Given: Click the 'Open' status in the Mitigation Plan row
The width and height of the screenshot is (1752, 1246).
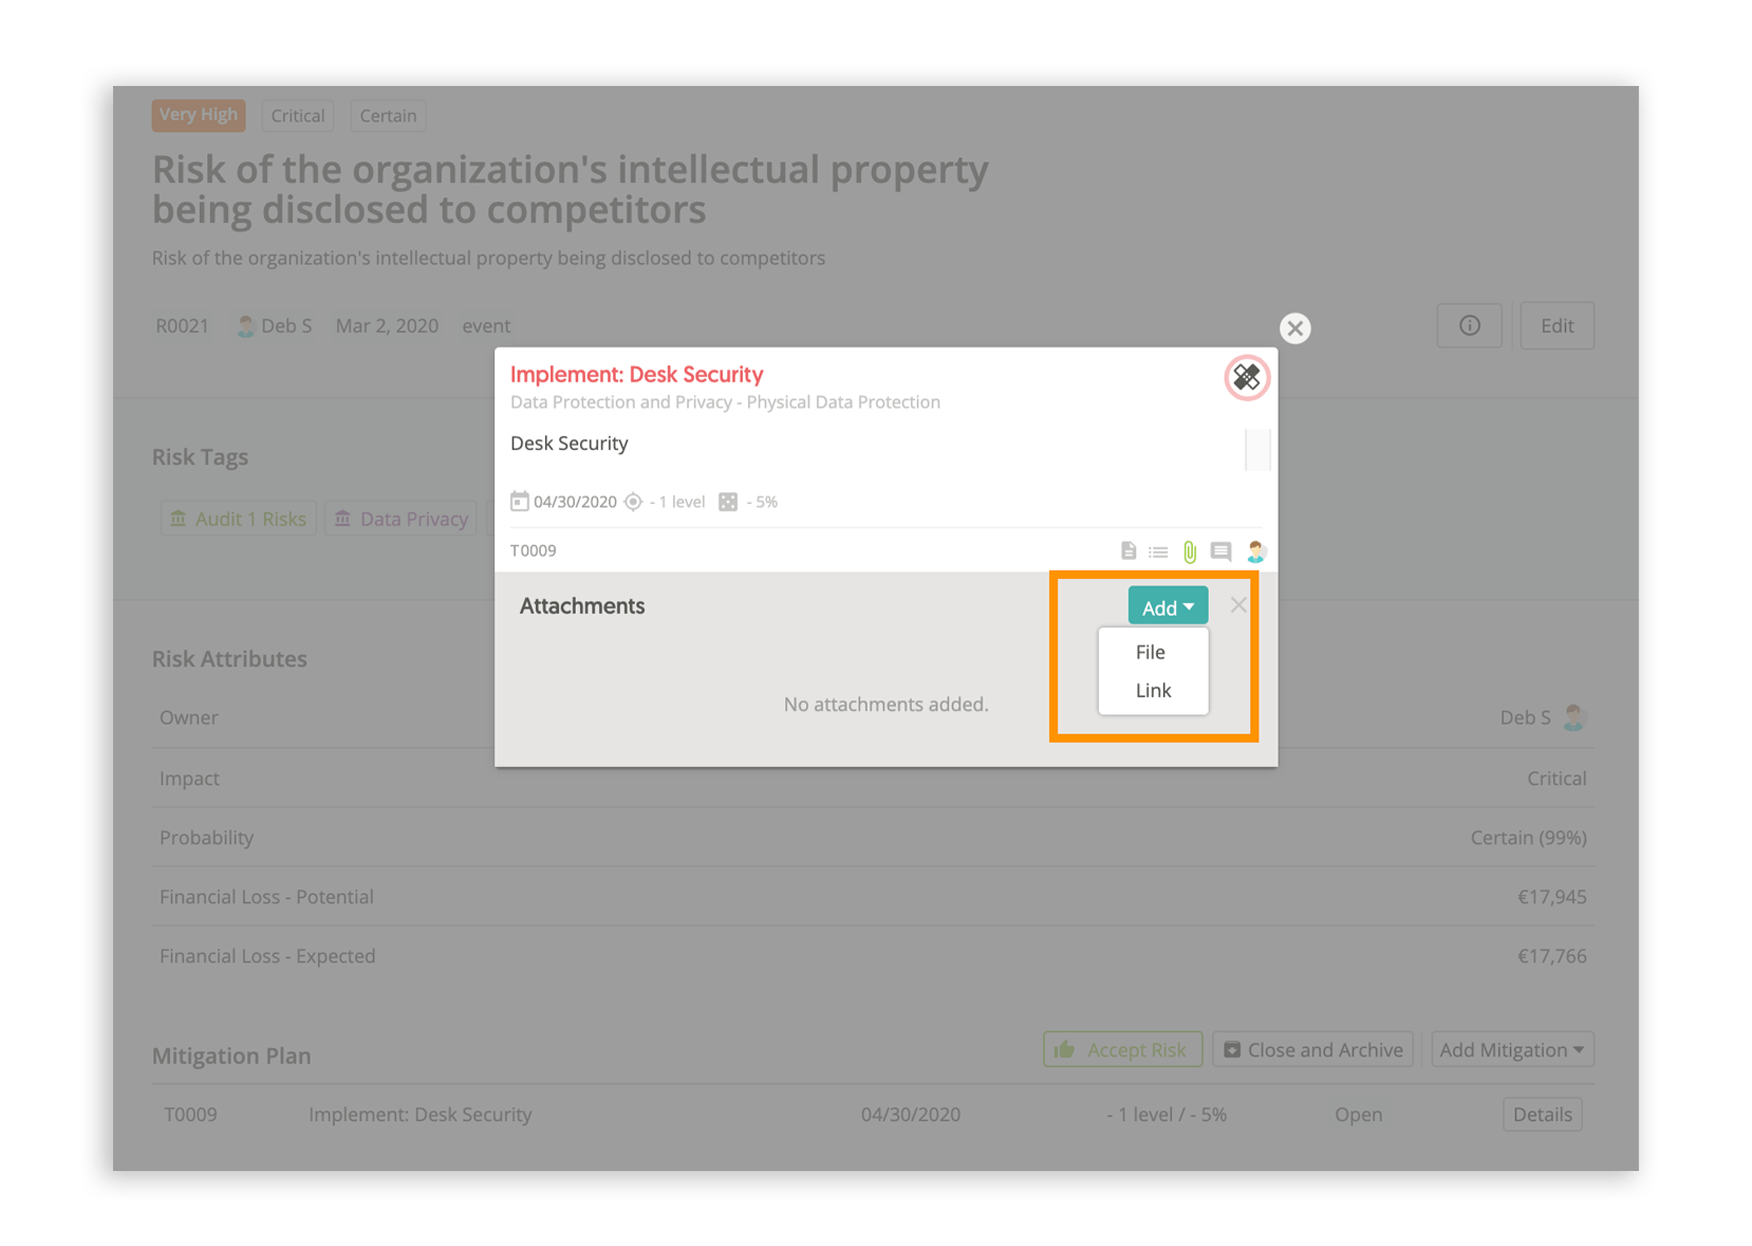Looking at the screenshot, I should tap(1358, 1114).
